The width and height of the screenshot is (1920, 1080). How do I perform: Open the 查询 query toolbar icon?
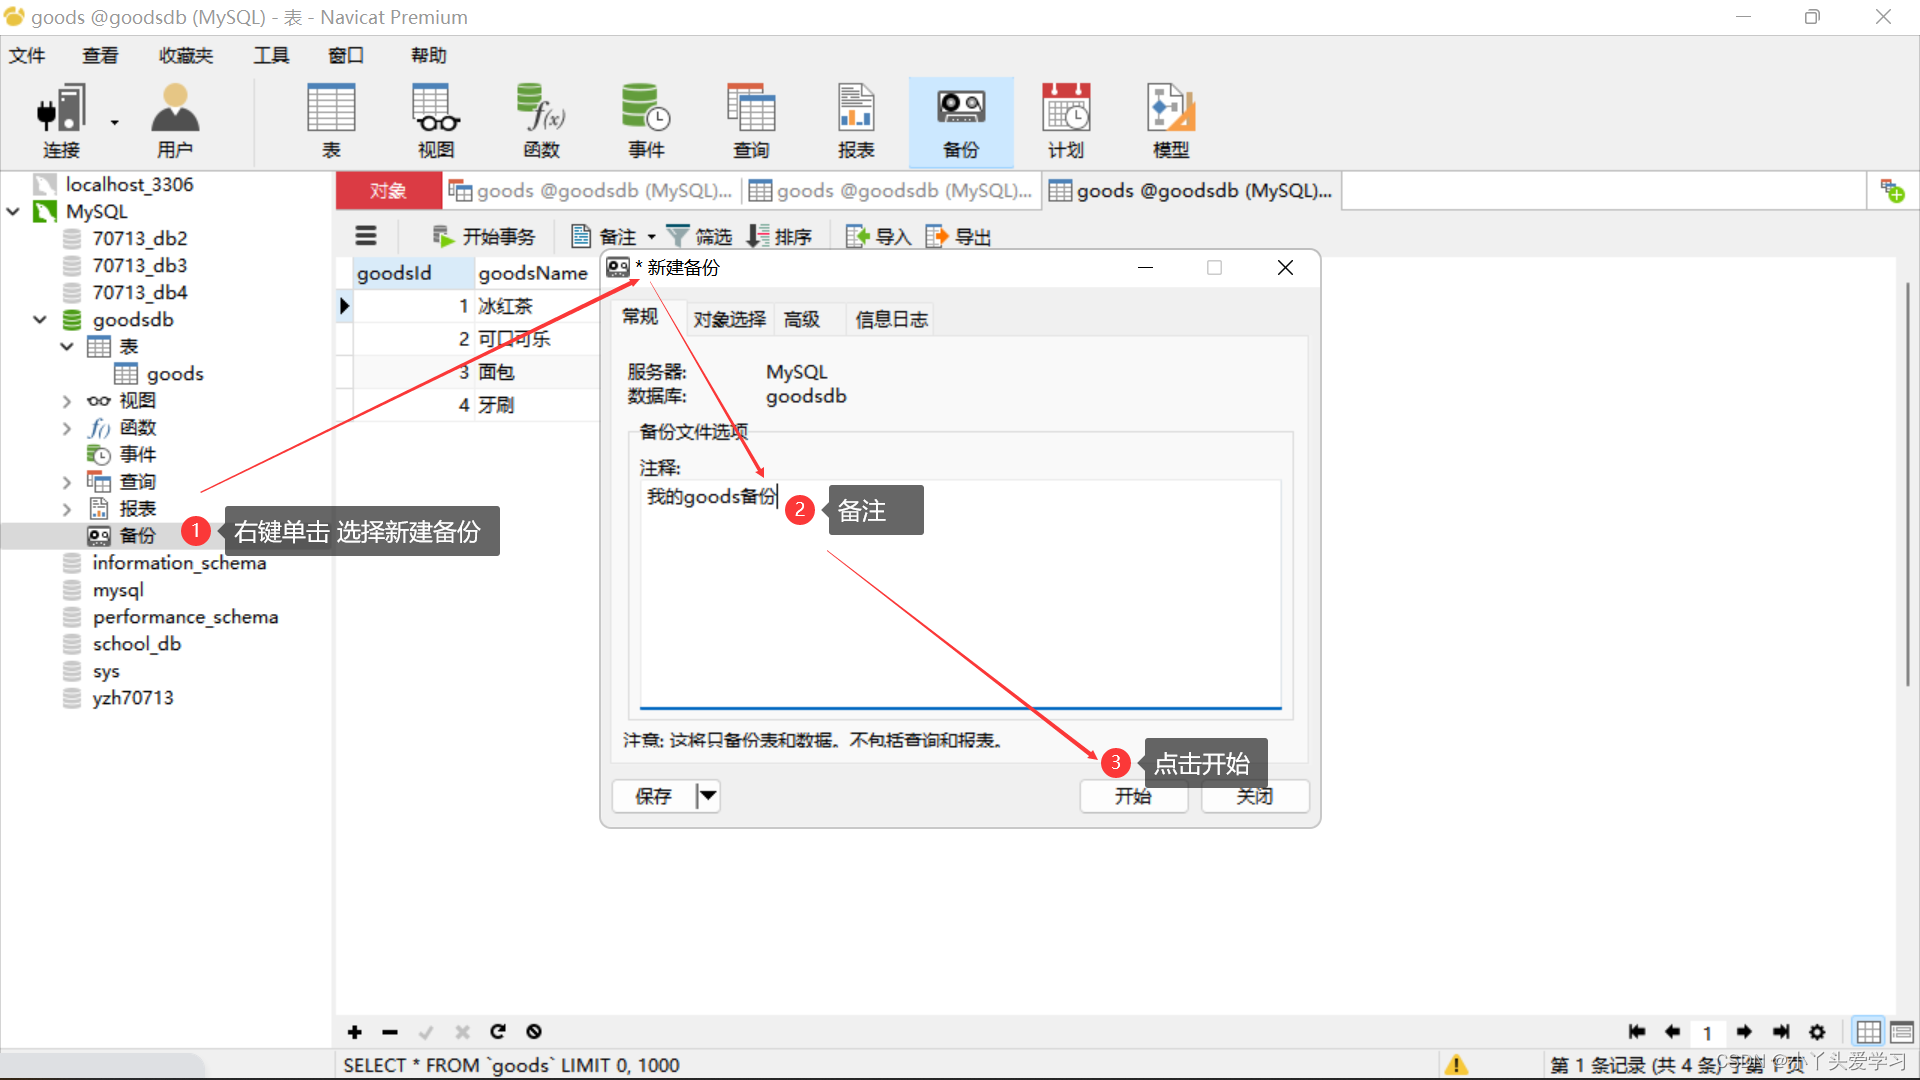(751, 121)
